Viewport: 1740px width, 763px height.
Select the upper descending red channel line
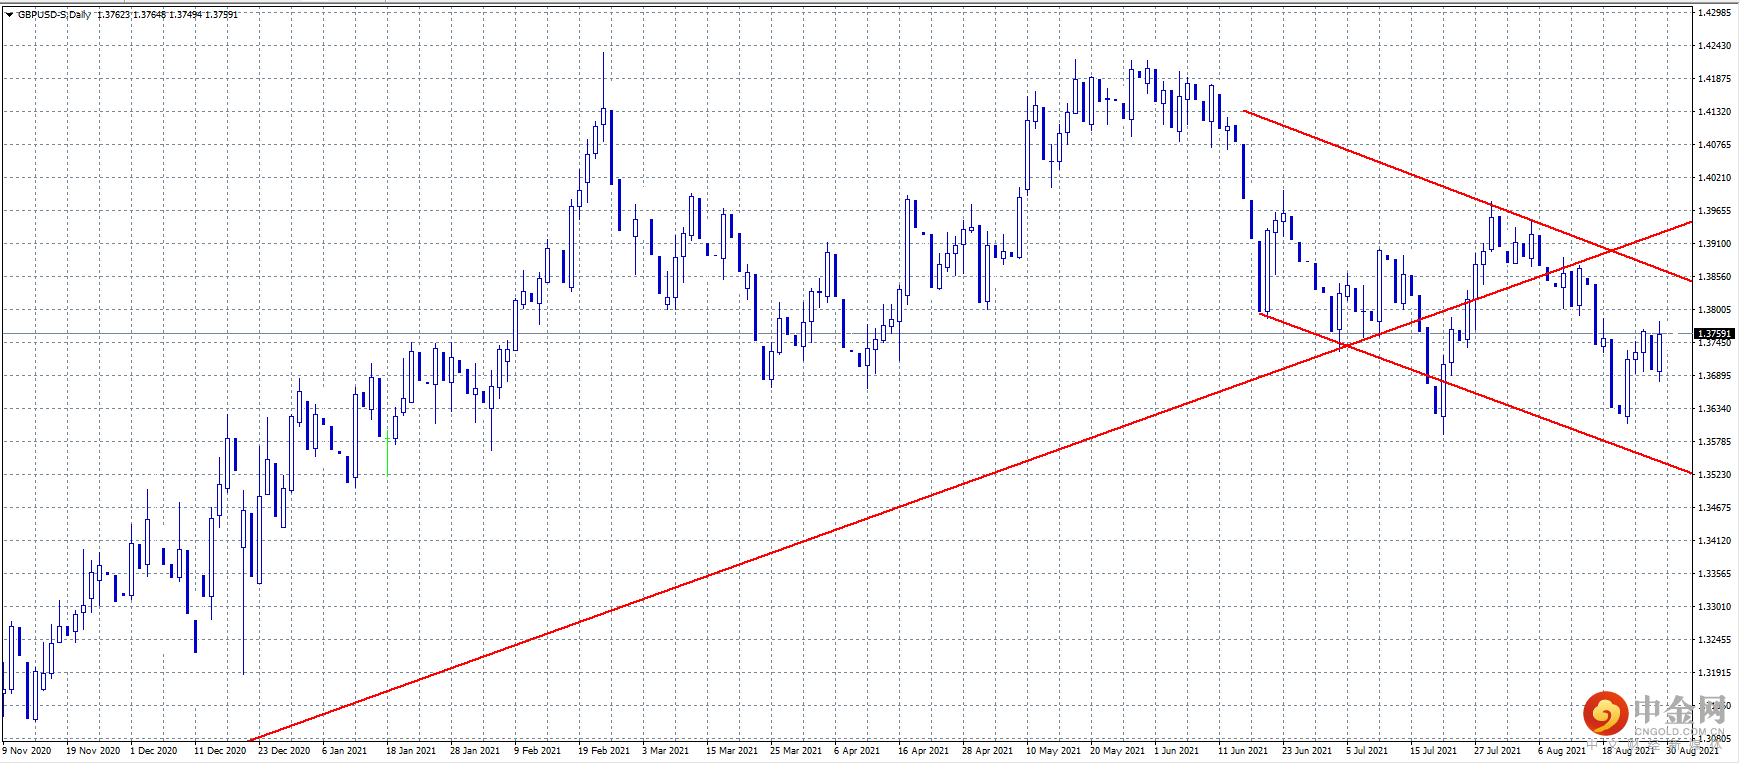(x=1467, y=196)
